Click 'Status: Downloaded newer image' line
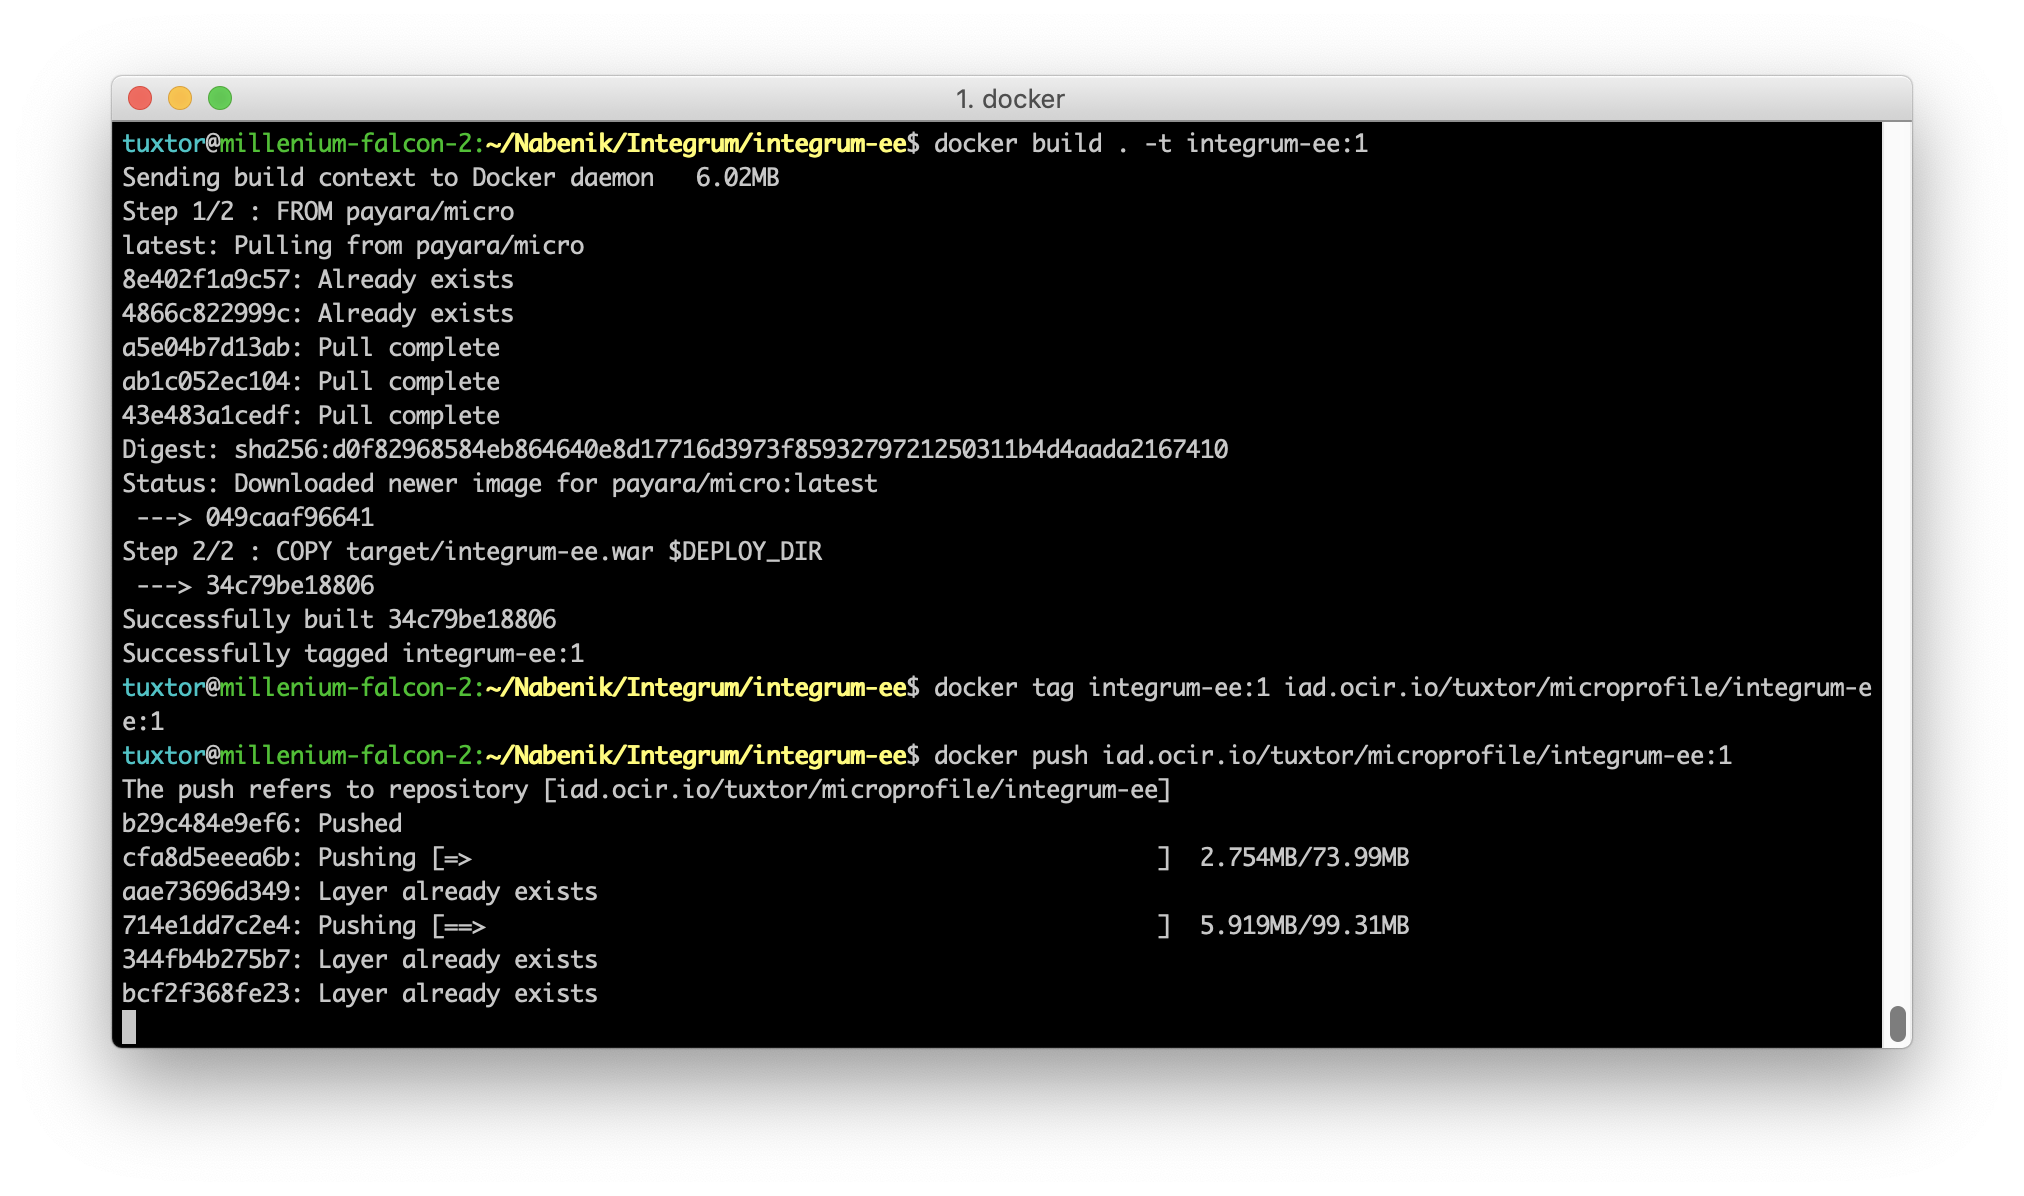 click(500, 484)
